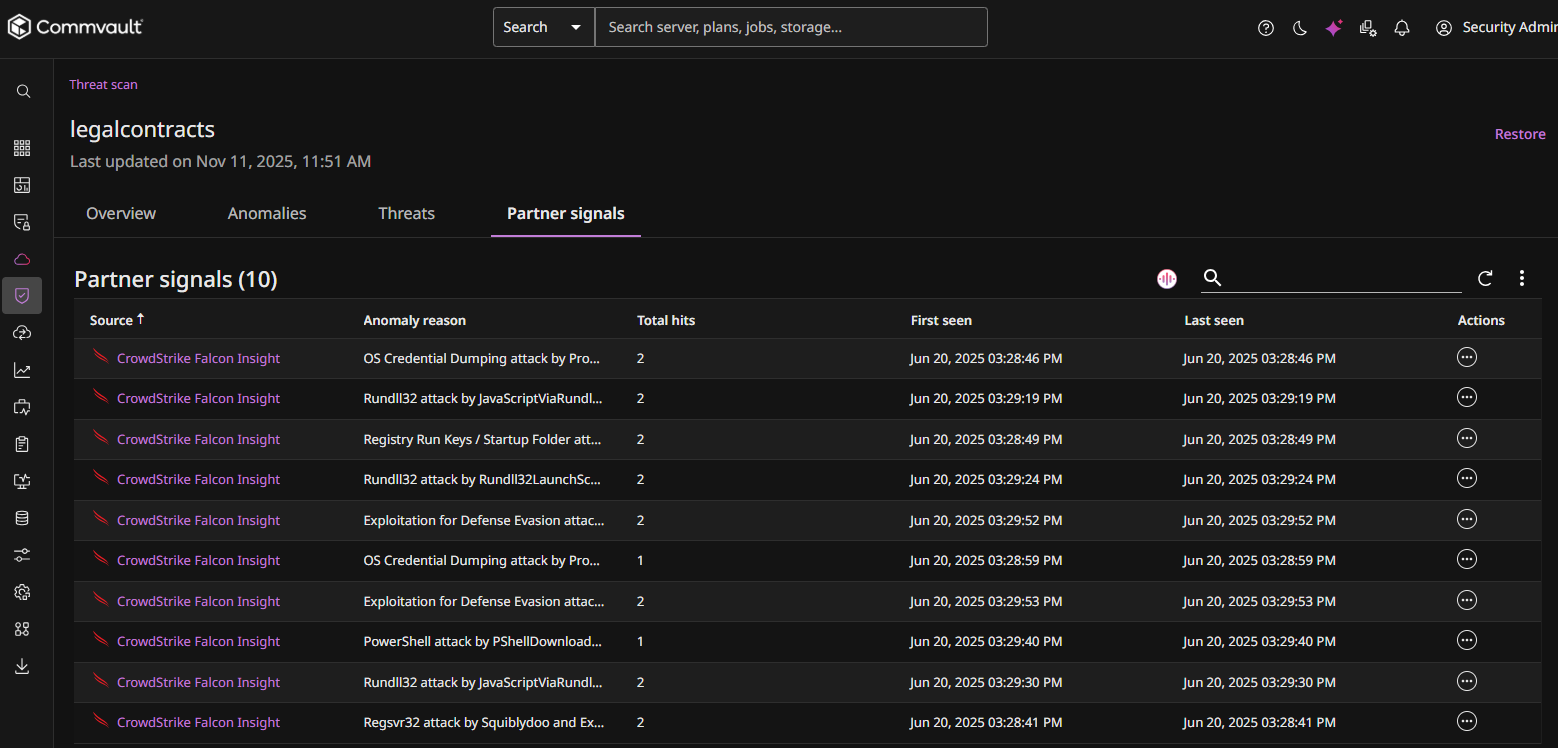Image resolution: width=1558 pixels, height=748 pixels.
Task: Toggle dark mode moon icon
Action: pos(1300,28)
